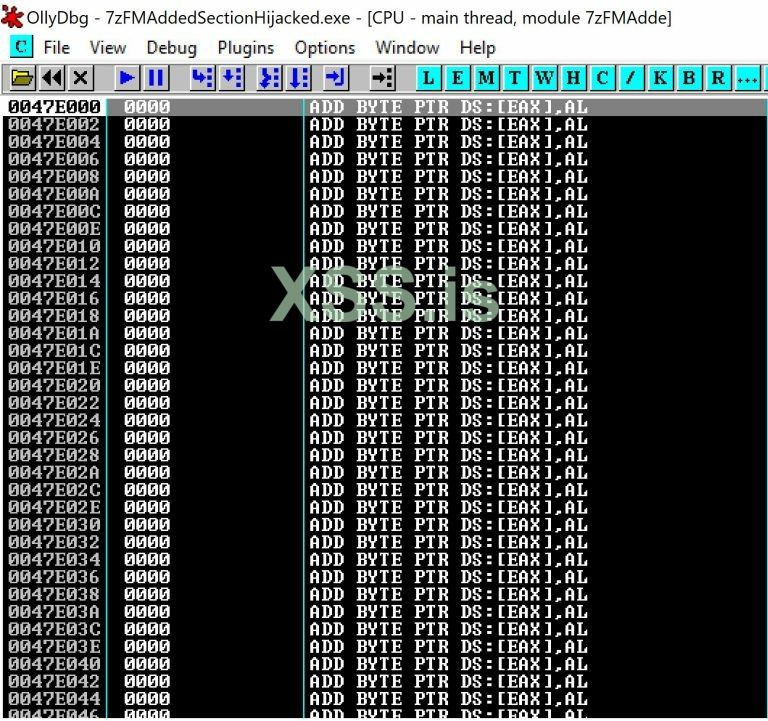The width and height of the screenshot is (768, 721).
Task: Click the Go to address arrow icon
Action: coord(382,78)
